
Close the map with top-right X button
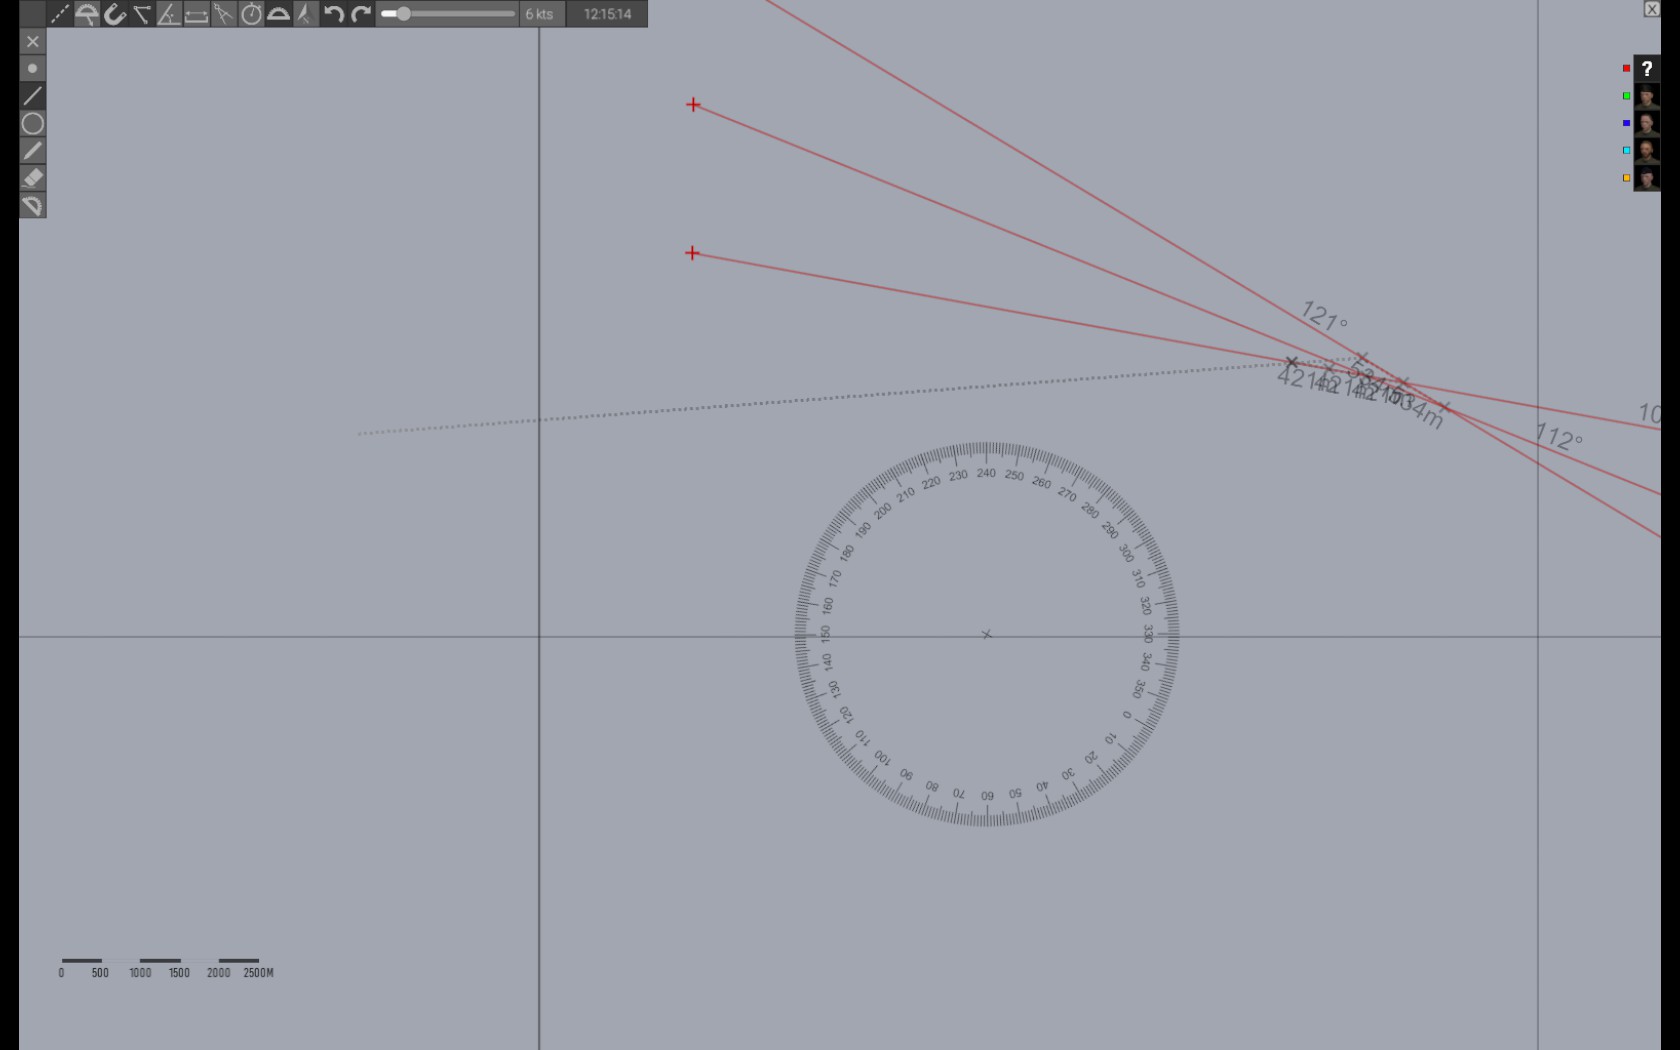point(1652,9)
